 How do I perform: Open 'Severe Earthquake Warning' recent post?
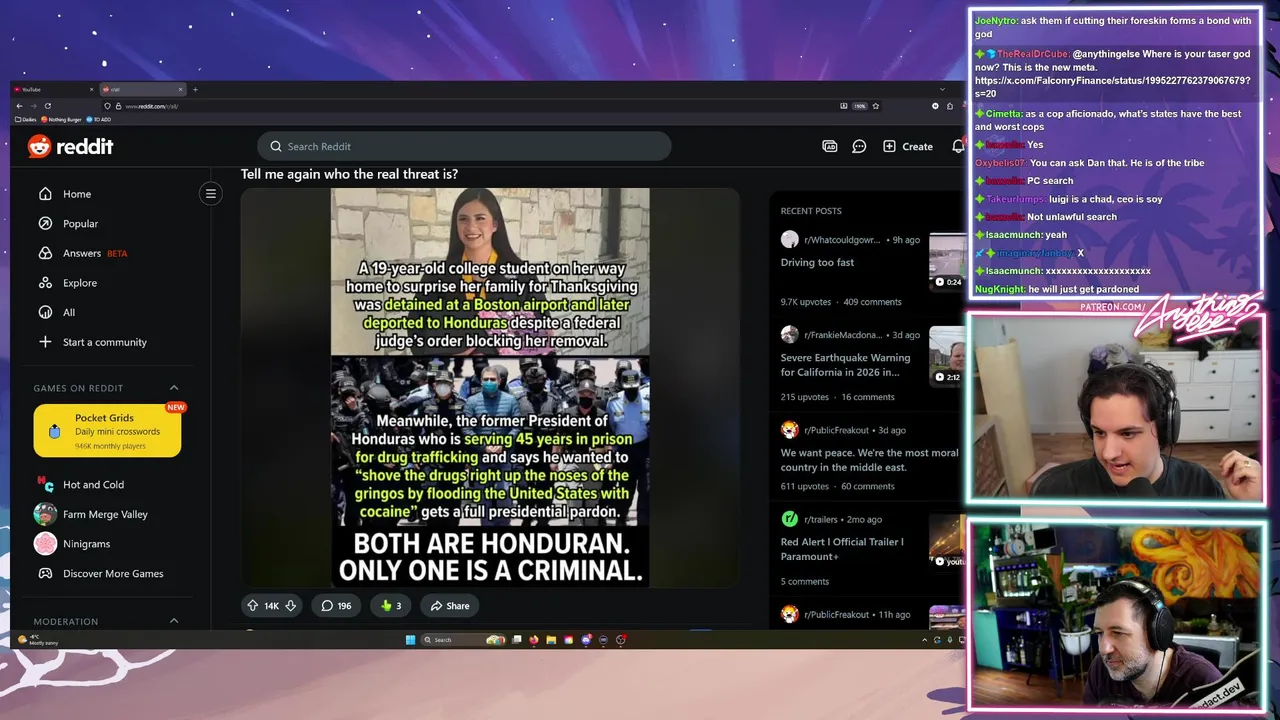tap(846, 365)
